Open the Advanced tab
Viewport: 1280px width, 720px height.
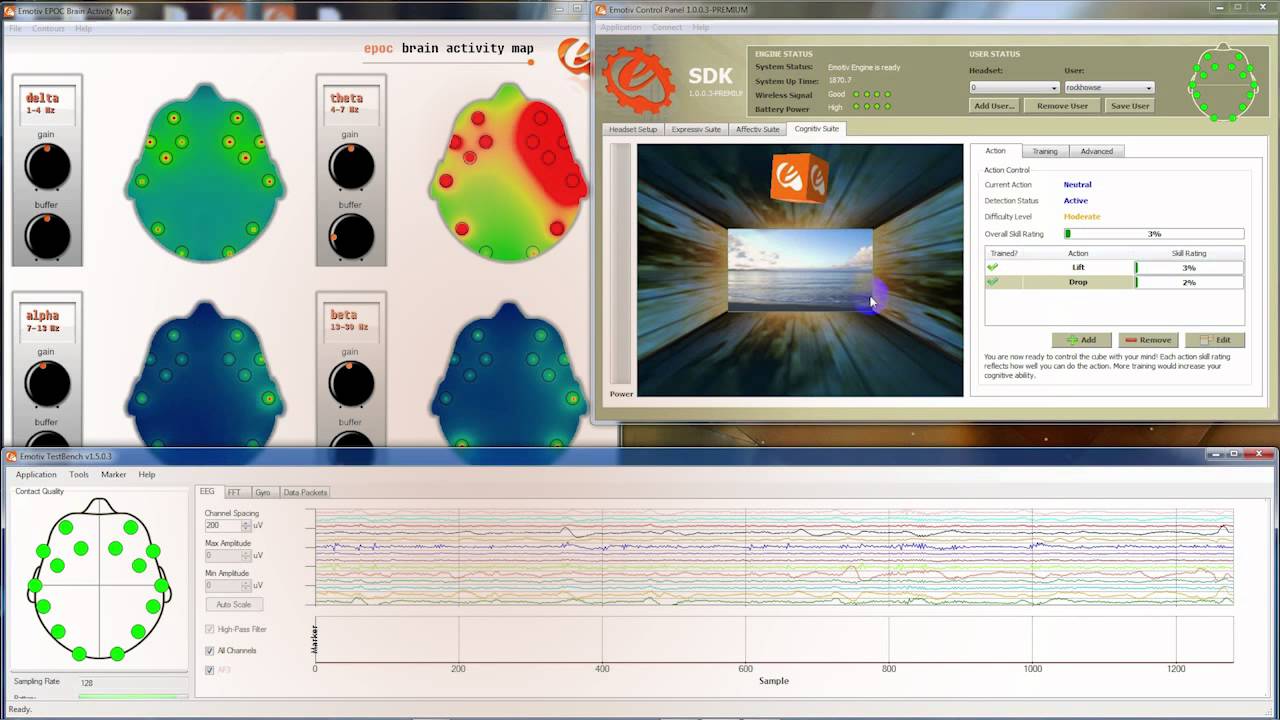pyautogui.click(x=1096, y=151)
